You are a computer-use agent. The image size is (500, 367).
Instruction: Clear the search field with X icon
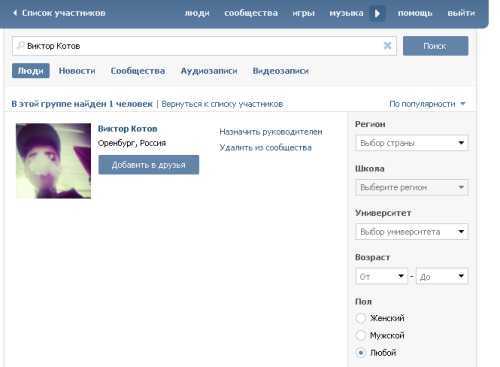click(387, 46)
